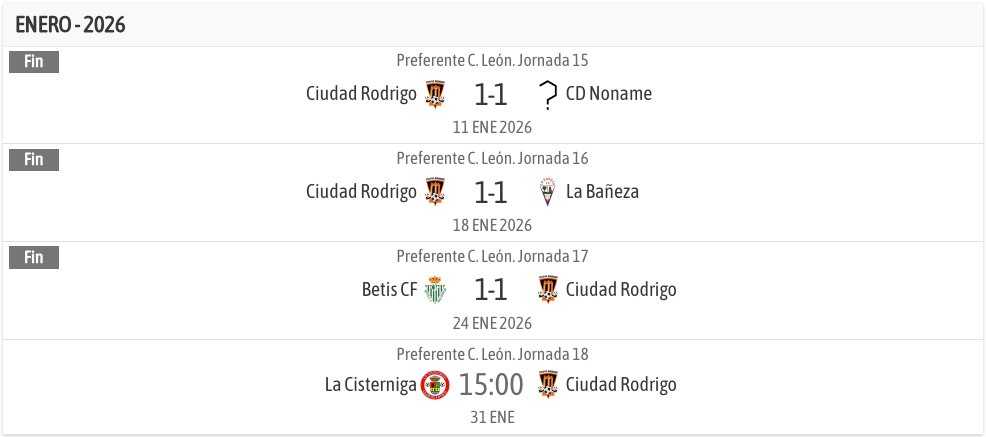Viewport: 986px width, 437px height.
Task: Click Ciudad Rodrigo crest in Jornada 16 match
Action: [434, 192]
